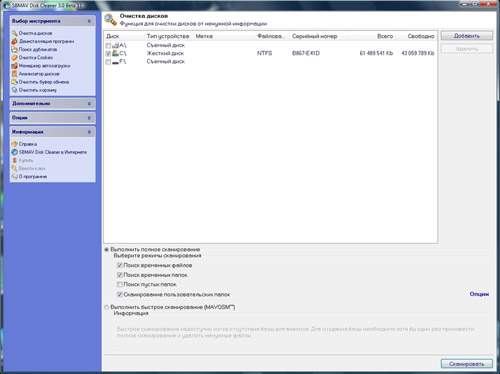Click the hard disk C:\ icon

click(115, 53)
